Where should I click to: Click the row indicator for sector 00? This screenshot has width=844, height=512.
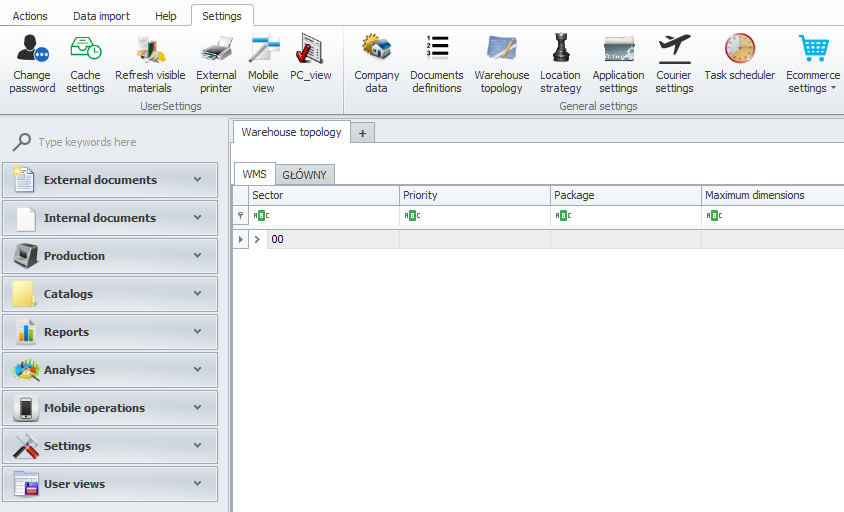pyautogui.click(x=241, y=239)
